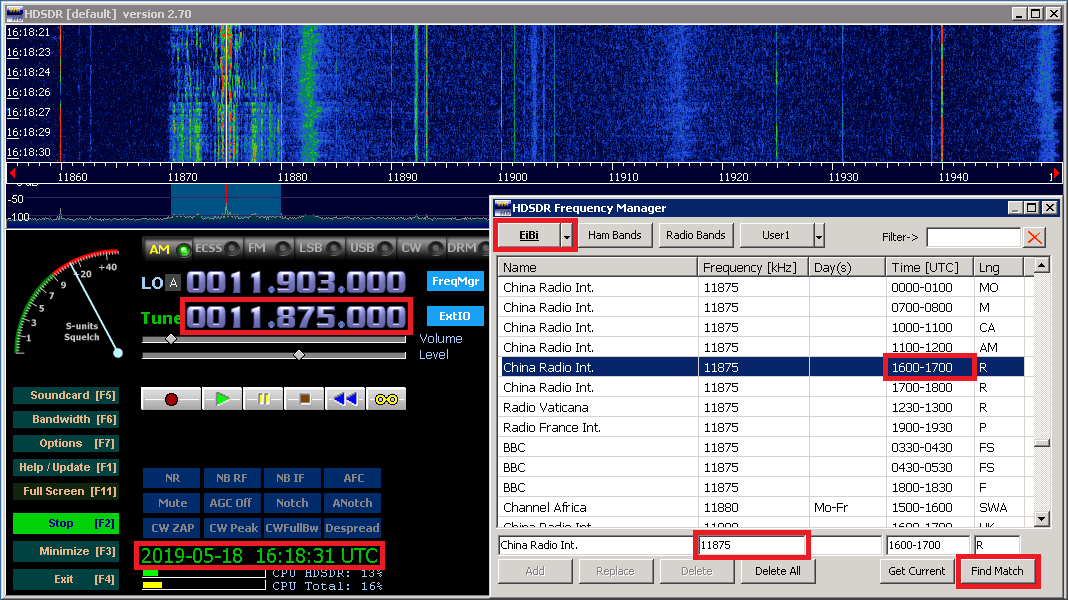Activate CW ZAP function
Screen dimensions: 1068x600
tap(172, 528)
